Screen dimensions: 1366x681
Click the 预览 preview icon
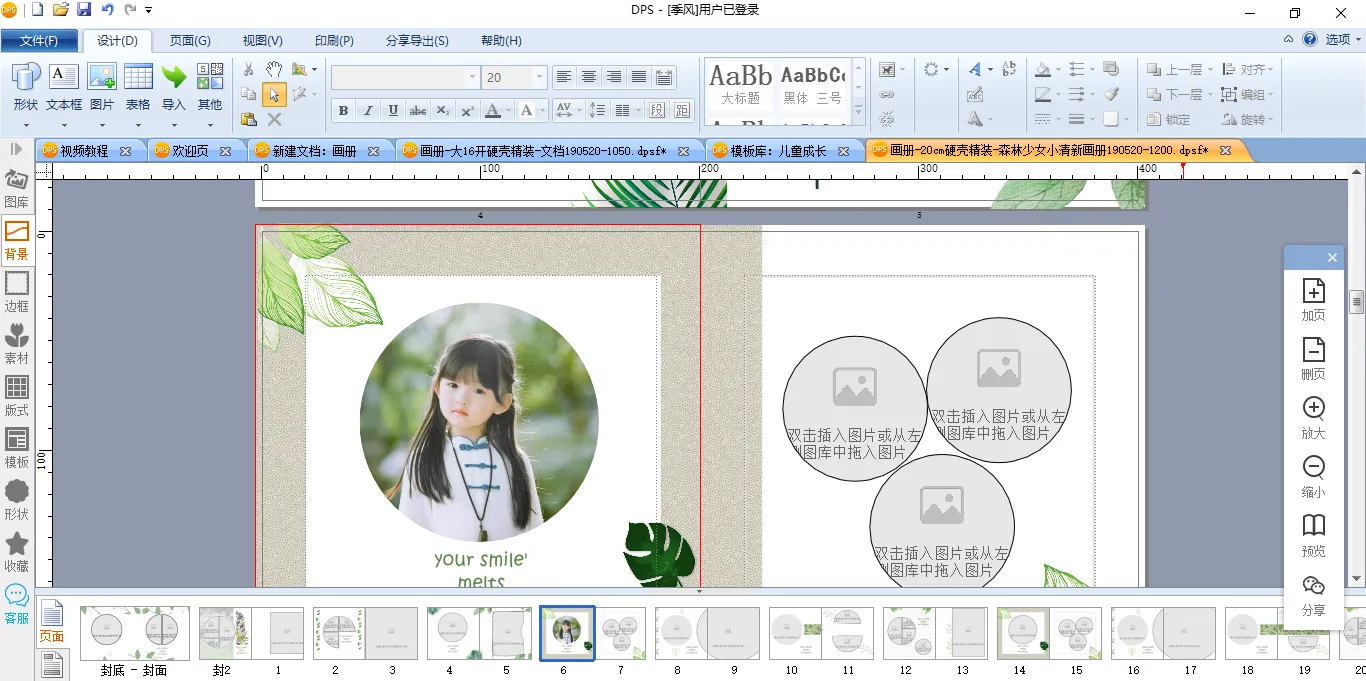(1313, 535)
